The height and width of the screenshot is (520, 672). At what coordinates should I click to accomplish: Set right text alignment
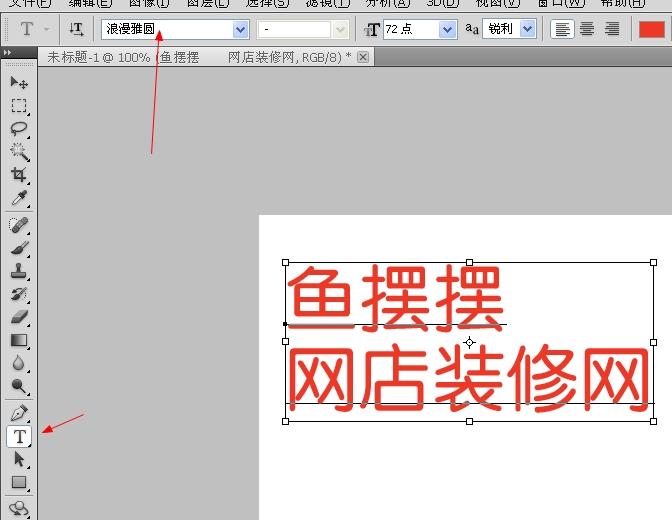pyautogui.click(x=611, y=29)
